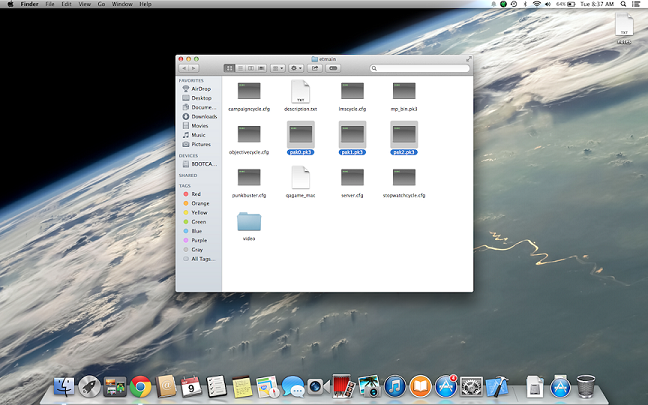Open the Window menu
Viewport: 648px width, 405px height.
122,4
